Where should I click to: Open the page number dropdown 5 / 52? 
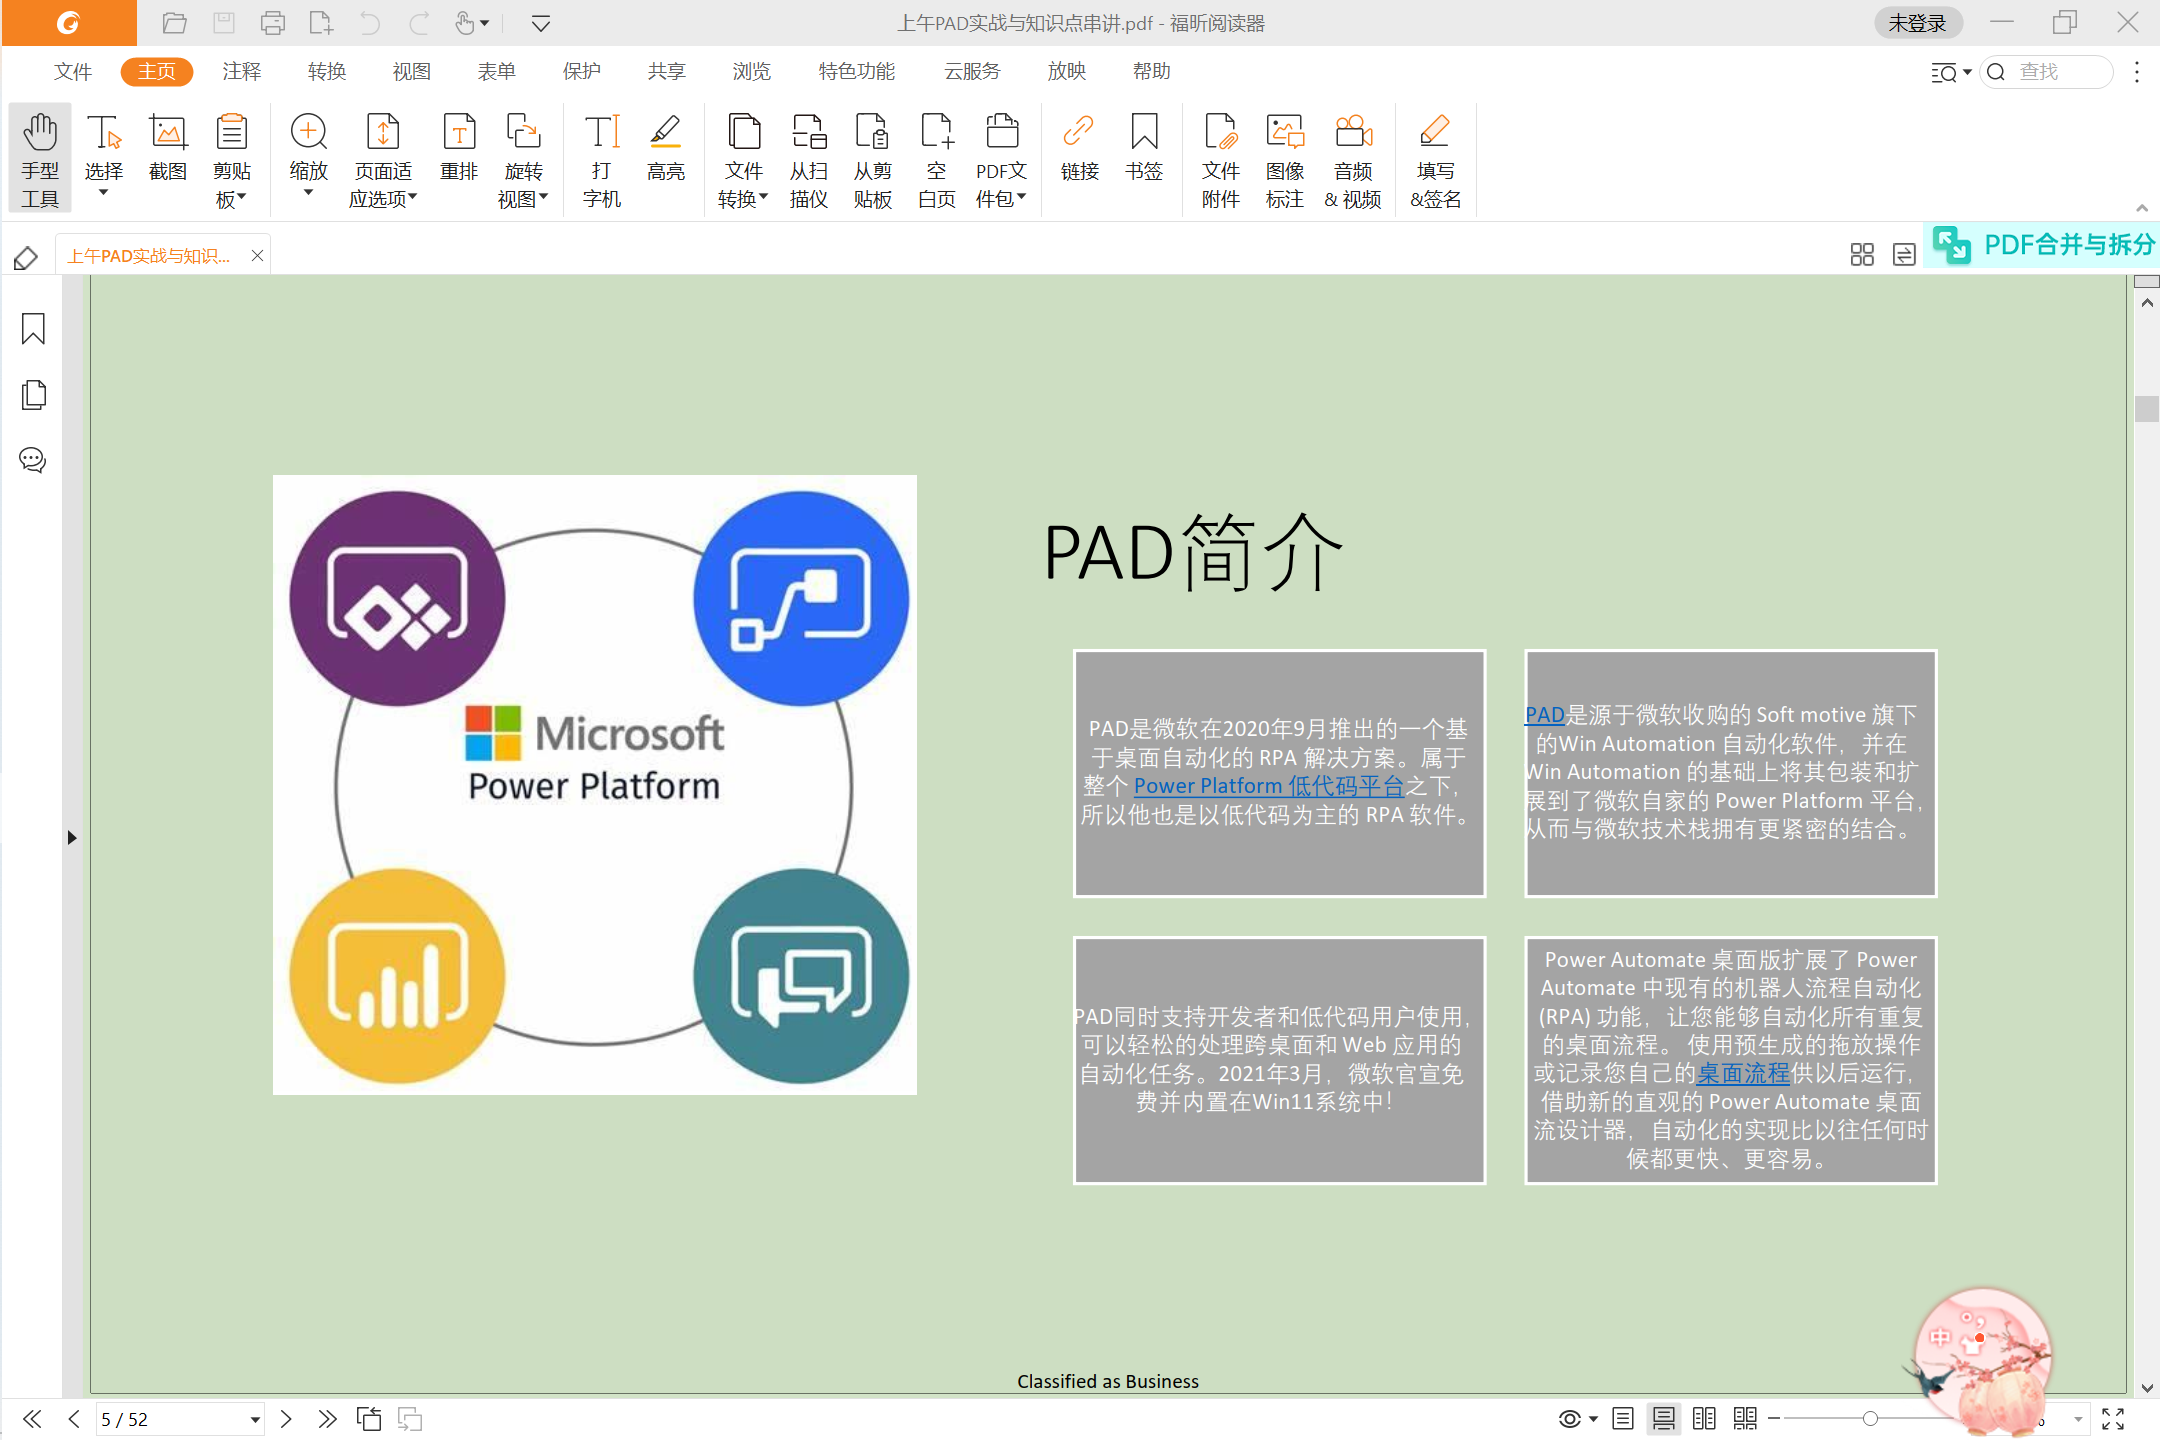pyautogui.click(x=255, y=1419)
